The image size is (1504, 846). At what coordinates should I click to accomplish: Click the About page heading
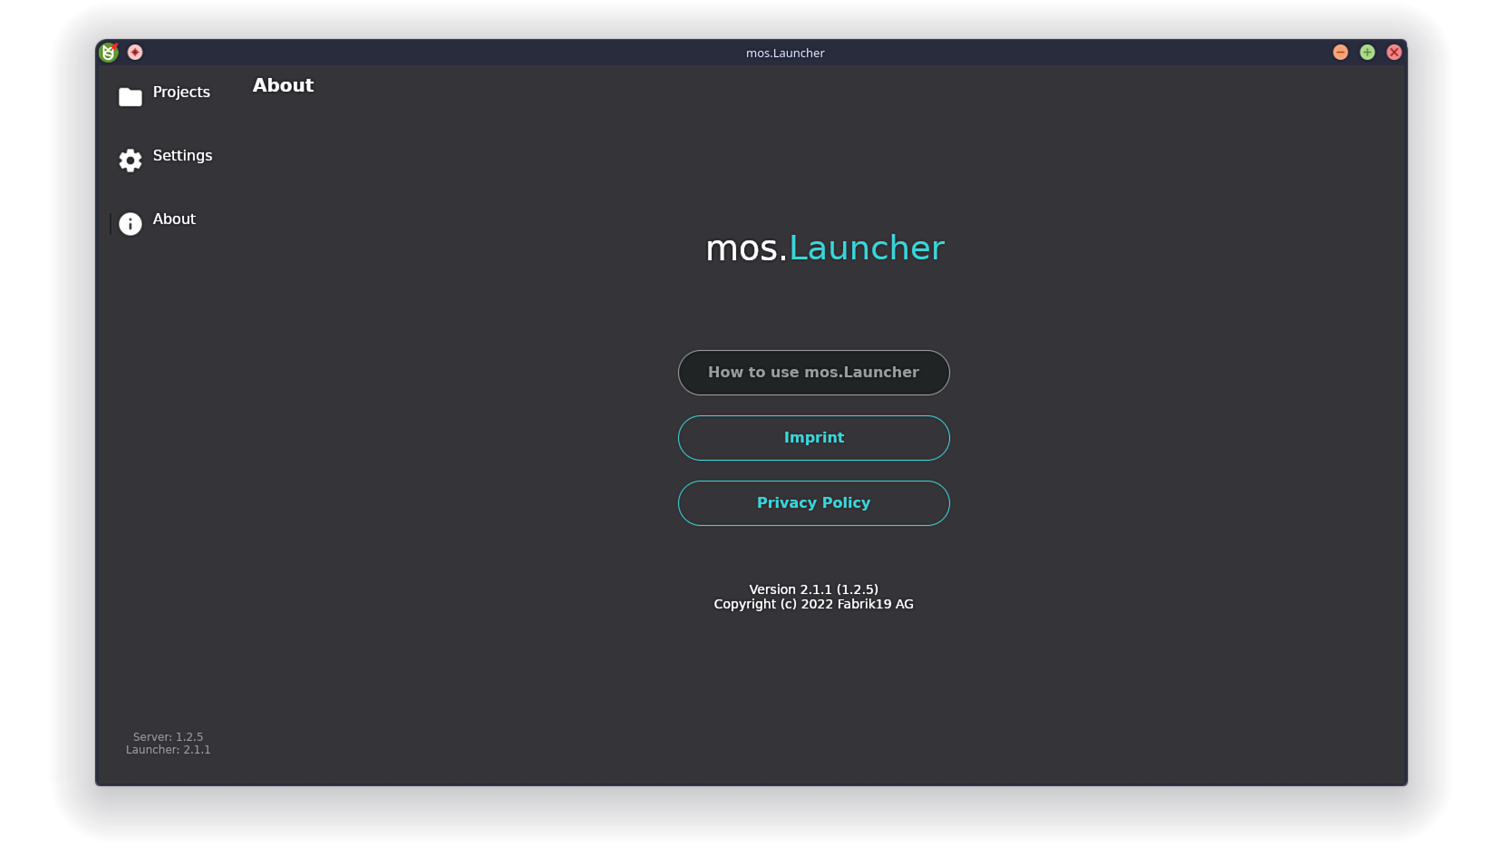[x=283, y=85]
